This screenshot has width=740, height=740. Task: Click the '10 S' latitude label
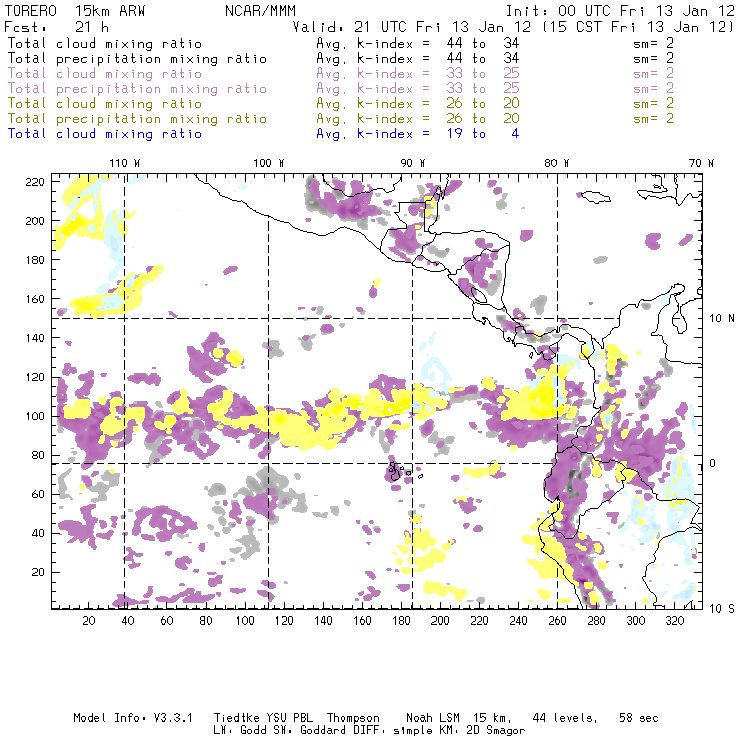[722, 609]
